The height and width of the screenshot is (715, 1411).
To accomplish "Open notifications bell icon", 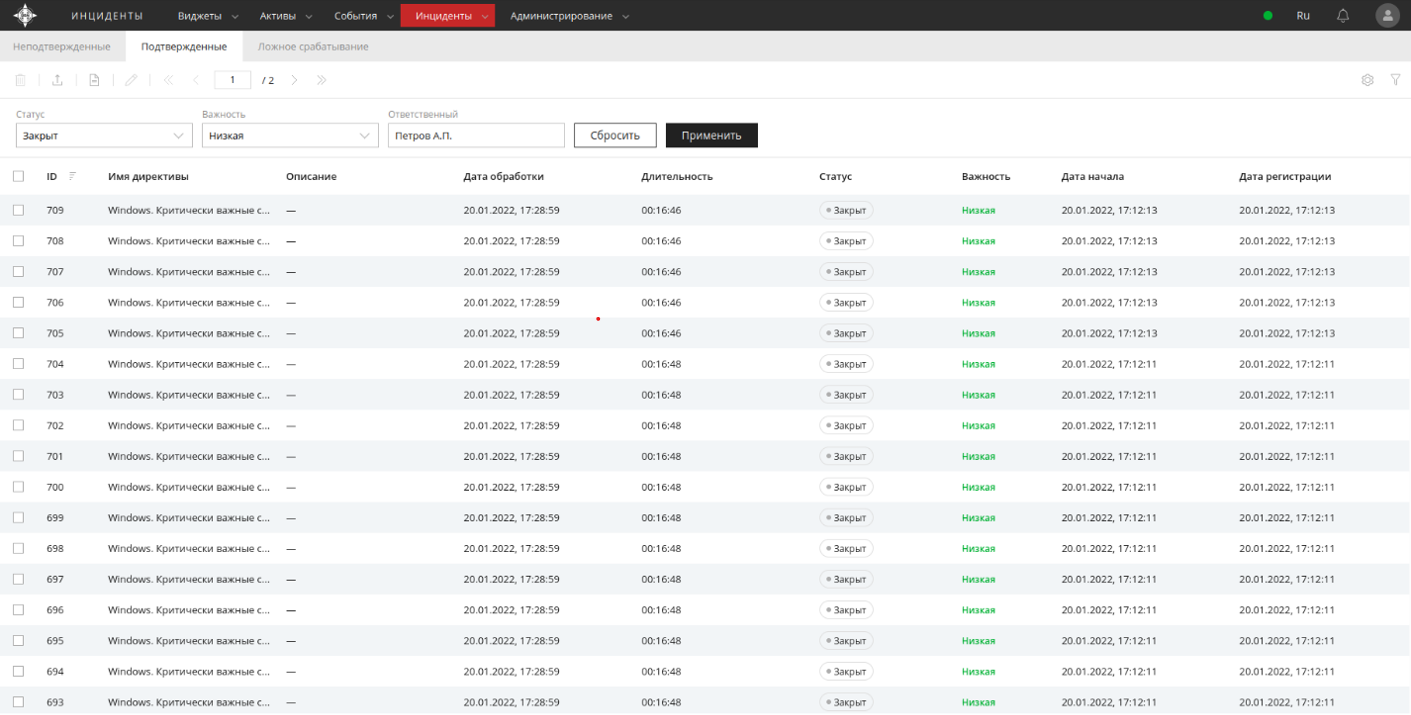I will tap(1343, 16).
